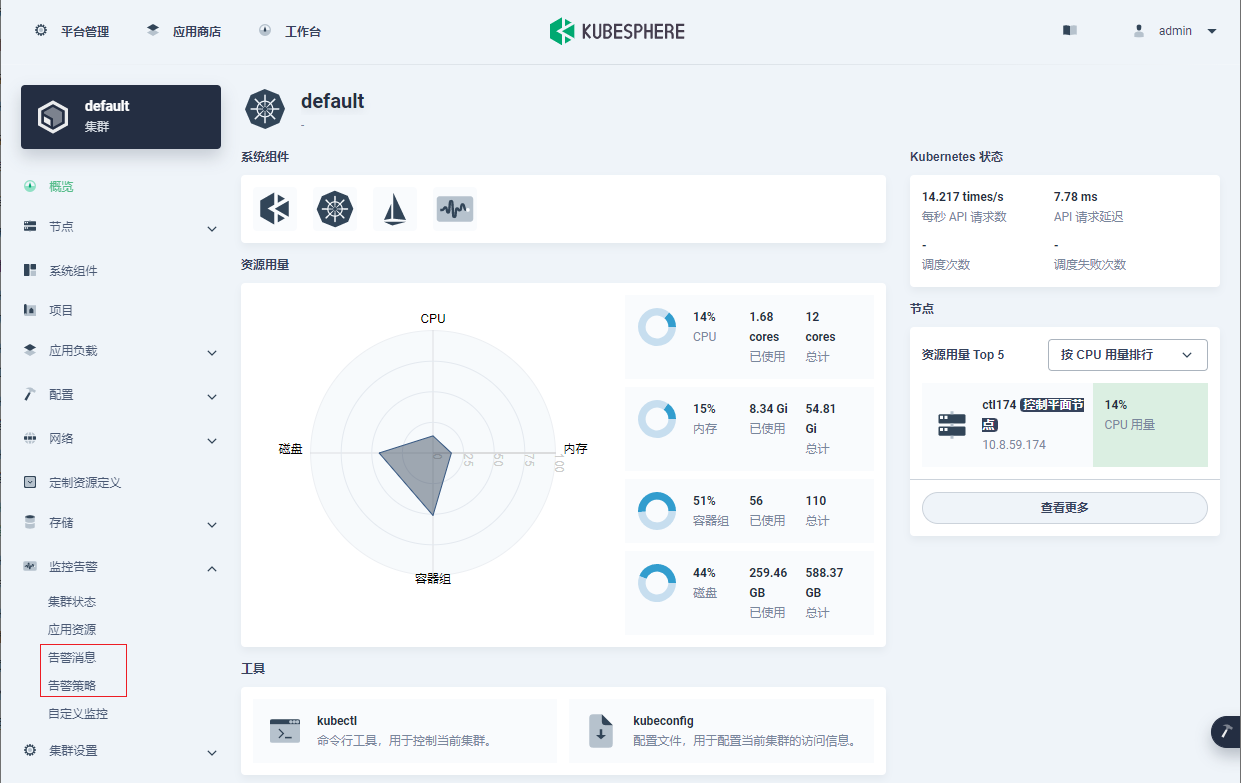The width and height of the screenshot is (1241, 783).
Task: Open 告警策略 submenu item
Action: [x=72, y=686]
